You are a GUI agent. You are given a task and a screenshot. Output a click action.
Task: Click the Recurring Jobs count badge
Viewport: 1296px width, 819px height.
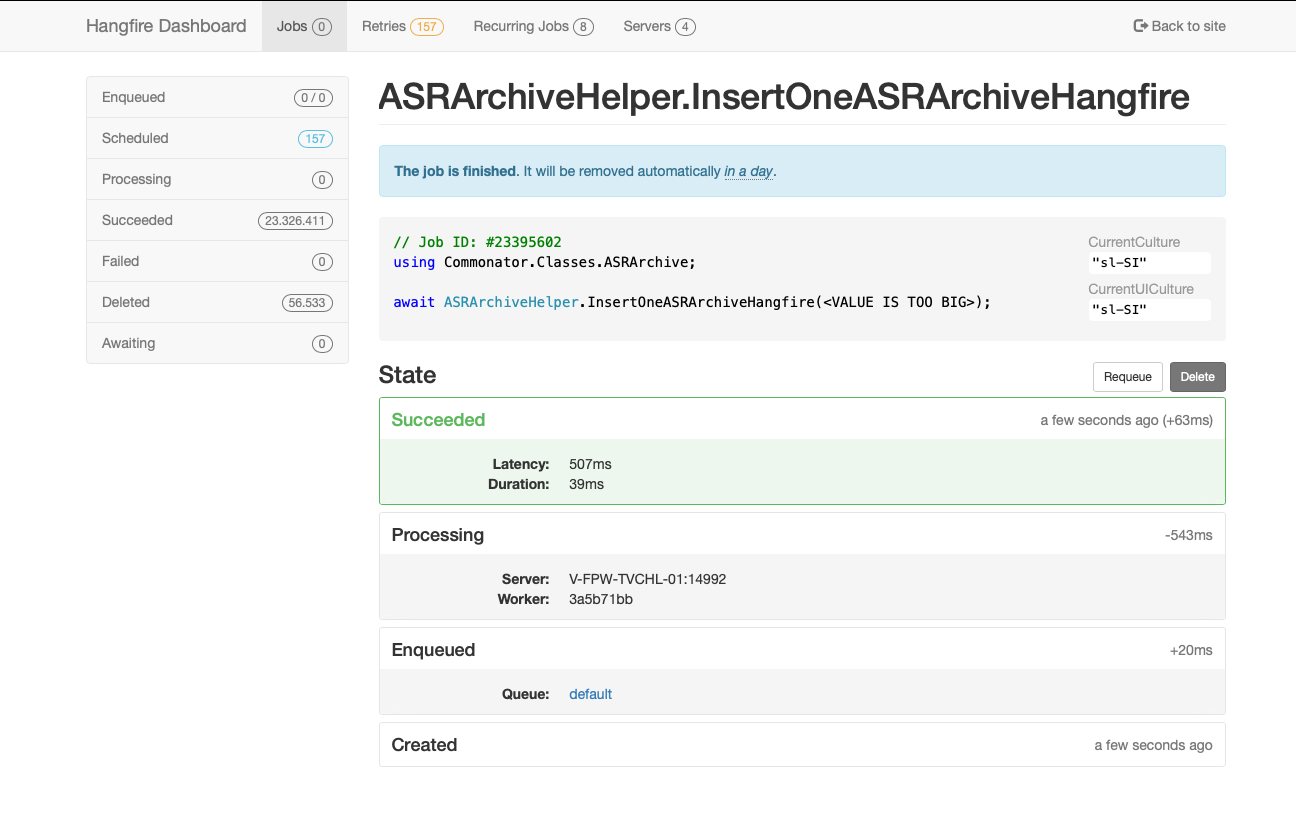tap(583, 27)
